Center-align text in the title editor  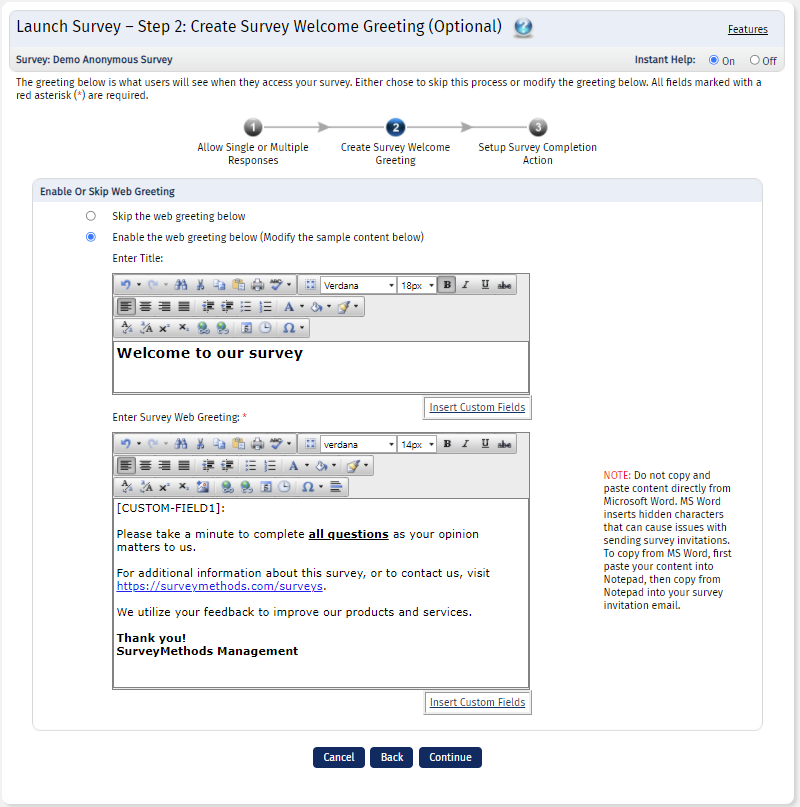click(145, 307)
